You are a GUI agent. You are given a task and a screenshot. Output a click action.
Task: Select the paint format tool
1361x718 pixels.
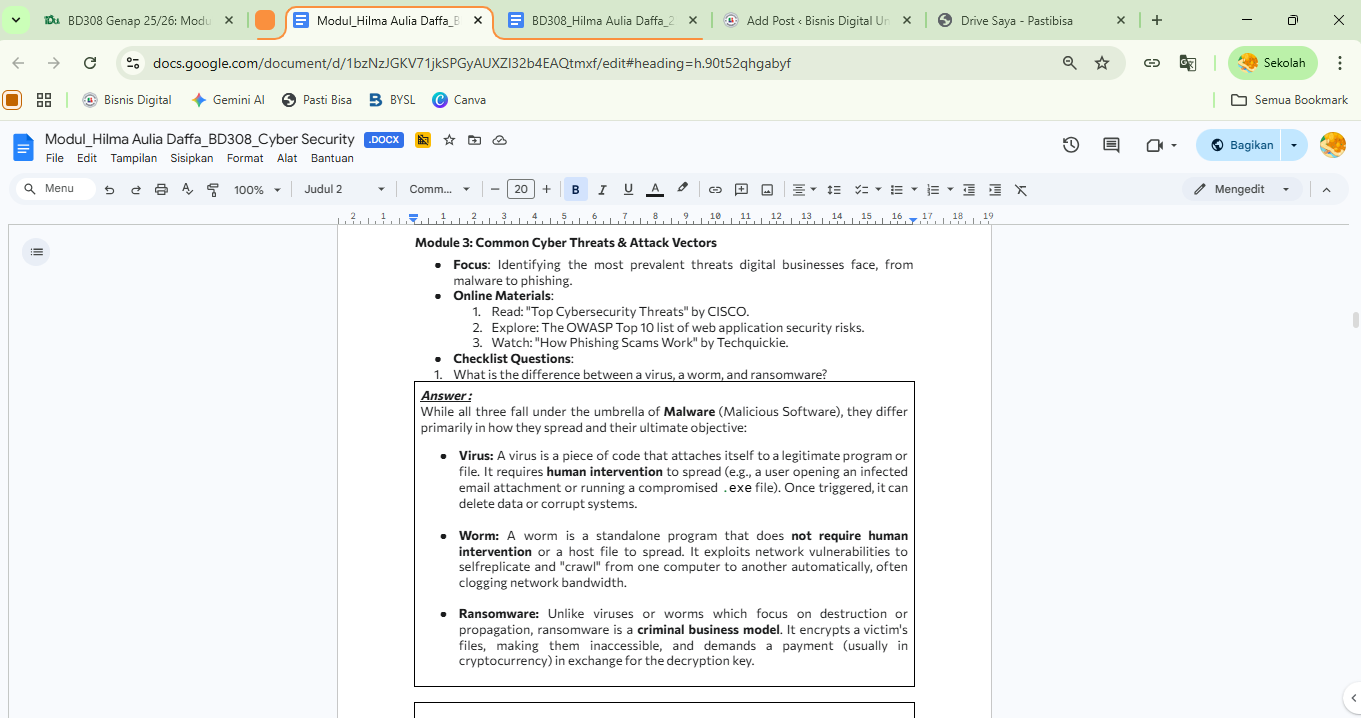pyautogui.click(x=213, y=189)
